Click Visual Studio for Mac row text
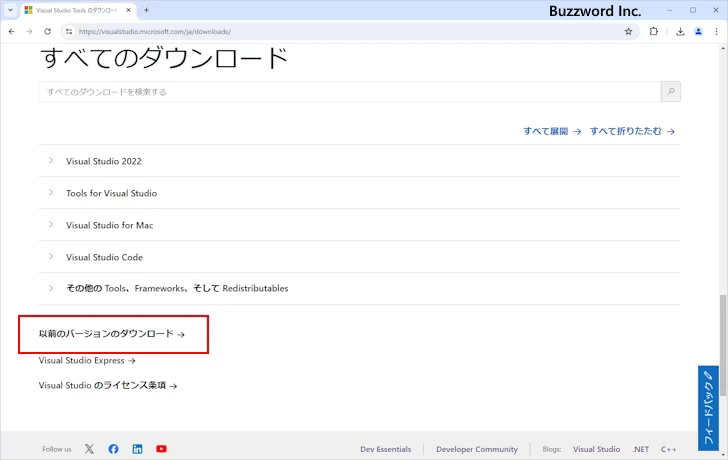Screen dimensions: 728x460 (110, 225)
